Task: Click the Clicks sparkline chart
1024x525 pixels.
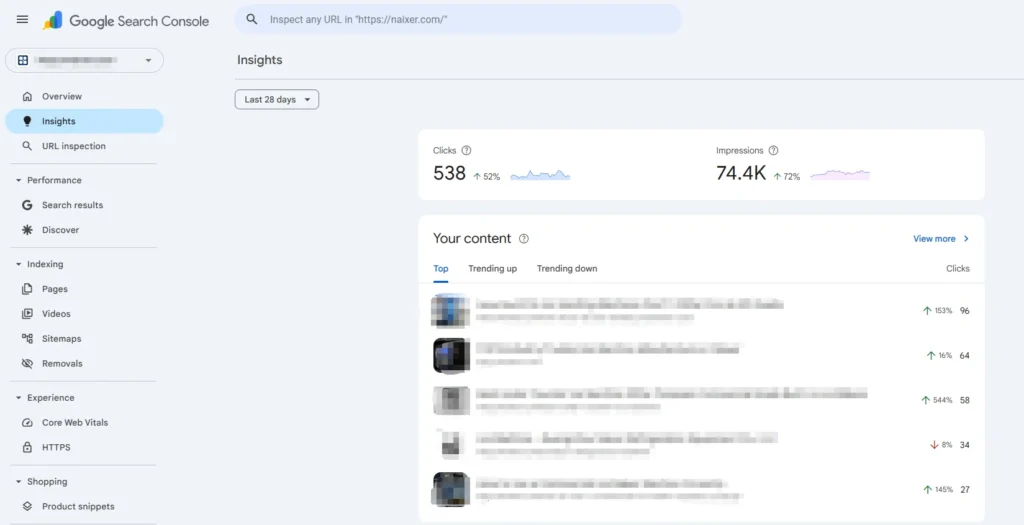Action: [540, 175]
